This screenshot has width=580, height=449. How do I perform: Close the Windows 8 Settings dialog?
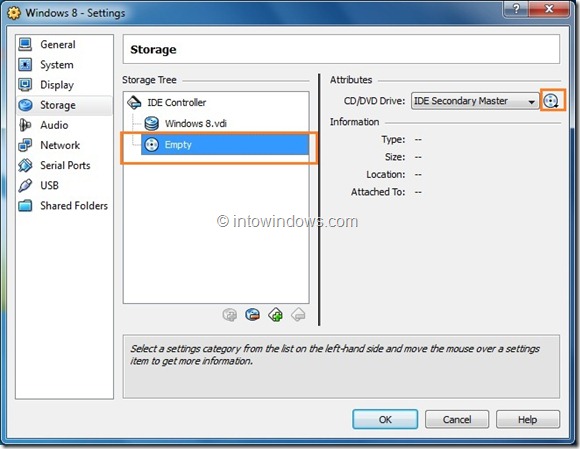(x=549, y=9)
